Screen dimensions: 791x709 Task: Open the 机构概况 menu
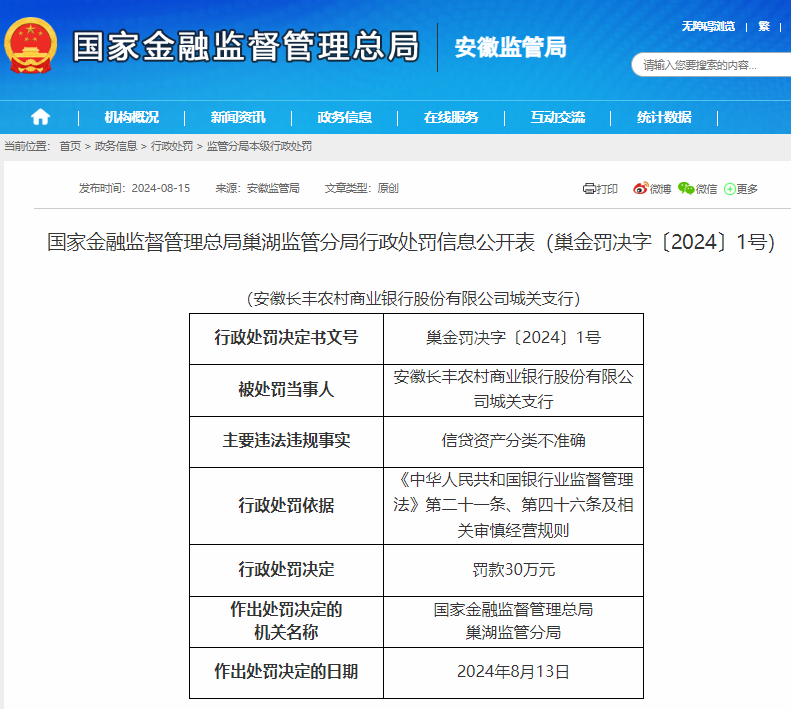pyautogui.click(x=131, y=117)
